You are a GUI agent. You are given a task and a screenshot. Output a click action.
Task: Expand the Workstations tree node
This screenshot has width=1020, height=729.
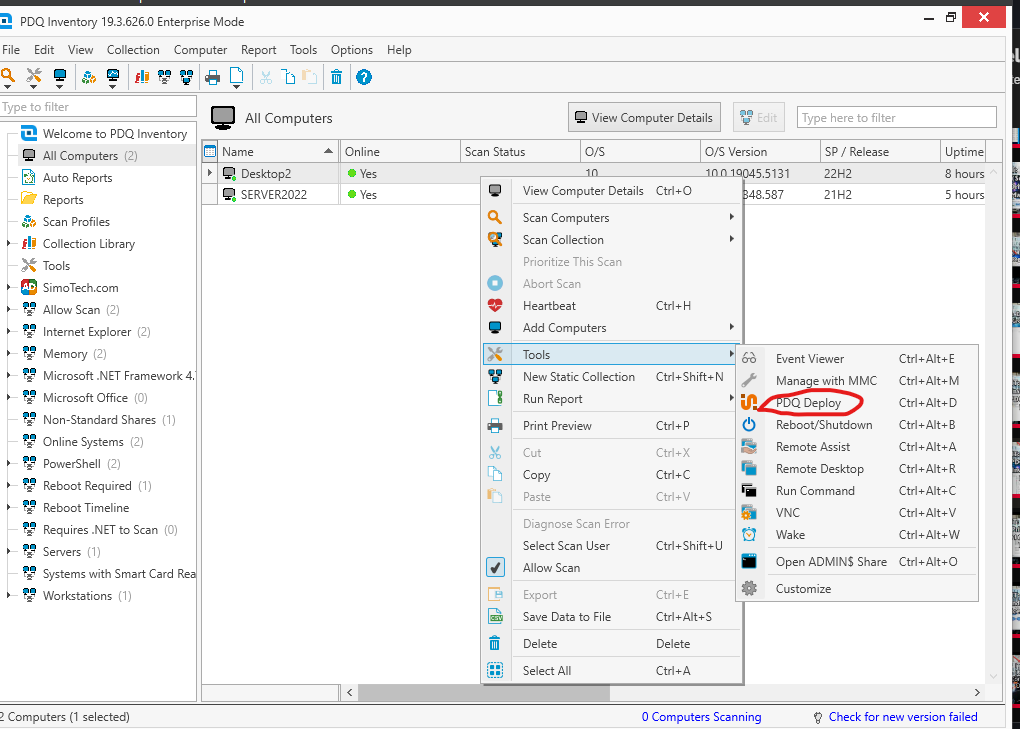pyautogui.click(x=8, y=595)
